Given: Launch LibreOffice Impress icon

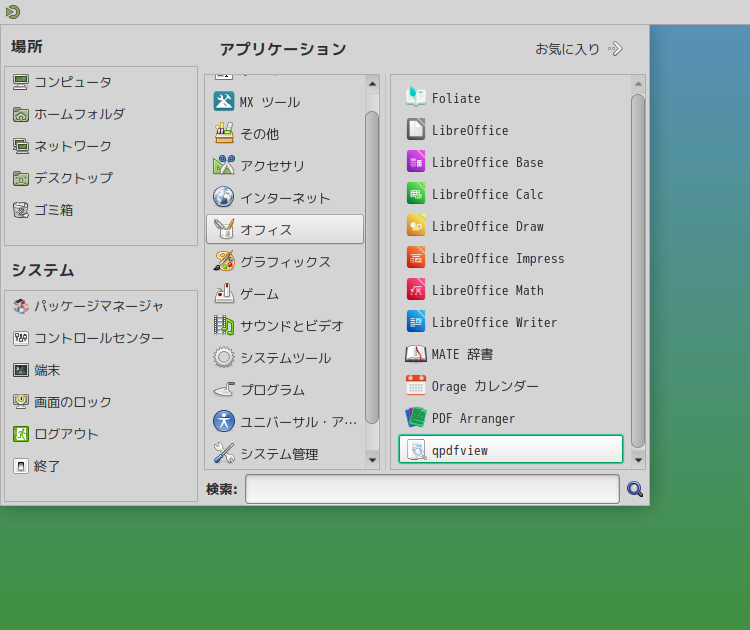Looking at the screenshot, I should pos(416,258).
